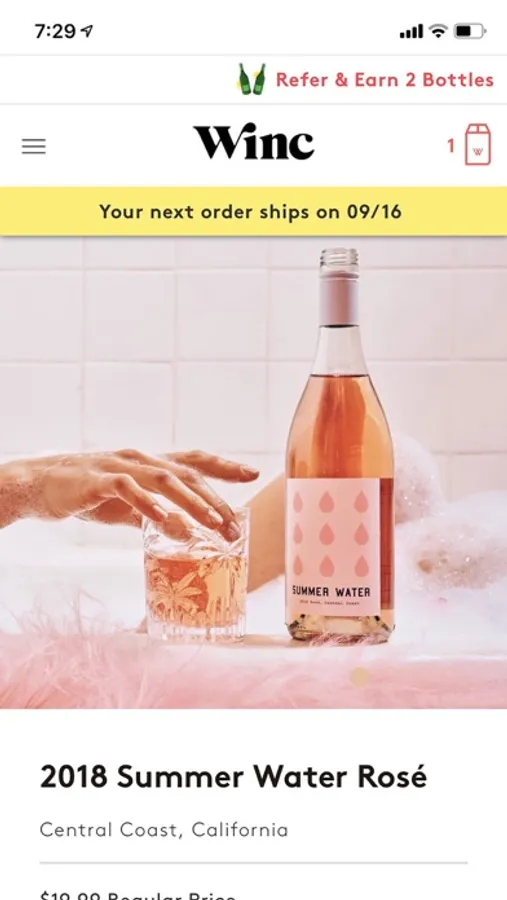Tap the green bottles referral icon
The height and width of the screenshot is (900, 507).
point(252,79)
